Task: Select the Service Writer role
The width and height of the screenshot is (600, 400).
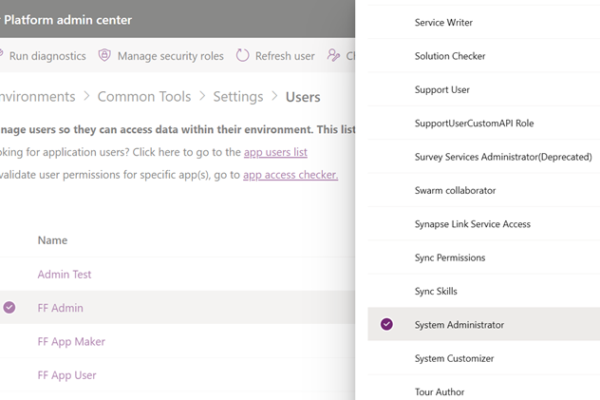Action: pyautogui.click(x=444, y=22)
